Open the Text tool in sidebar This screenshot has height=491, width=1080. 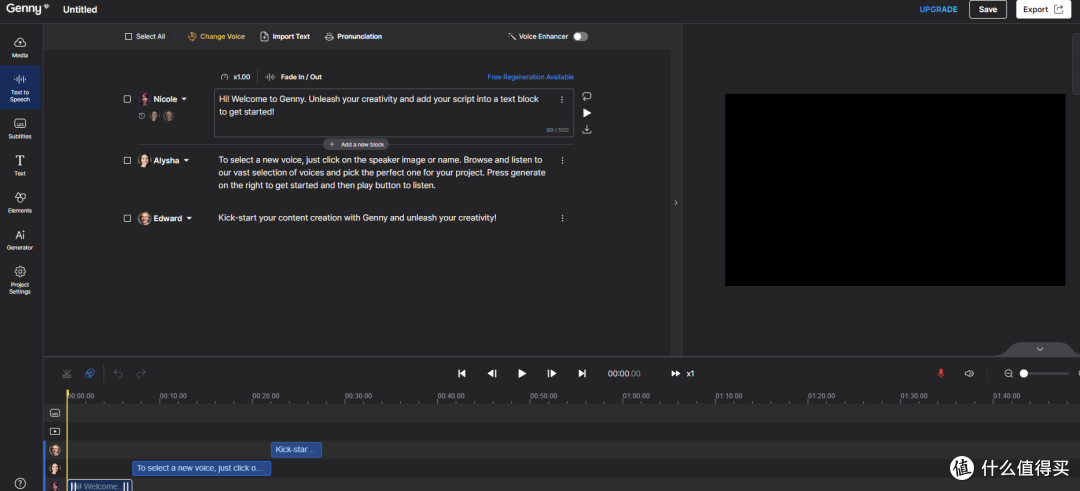(20, 165)
